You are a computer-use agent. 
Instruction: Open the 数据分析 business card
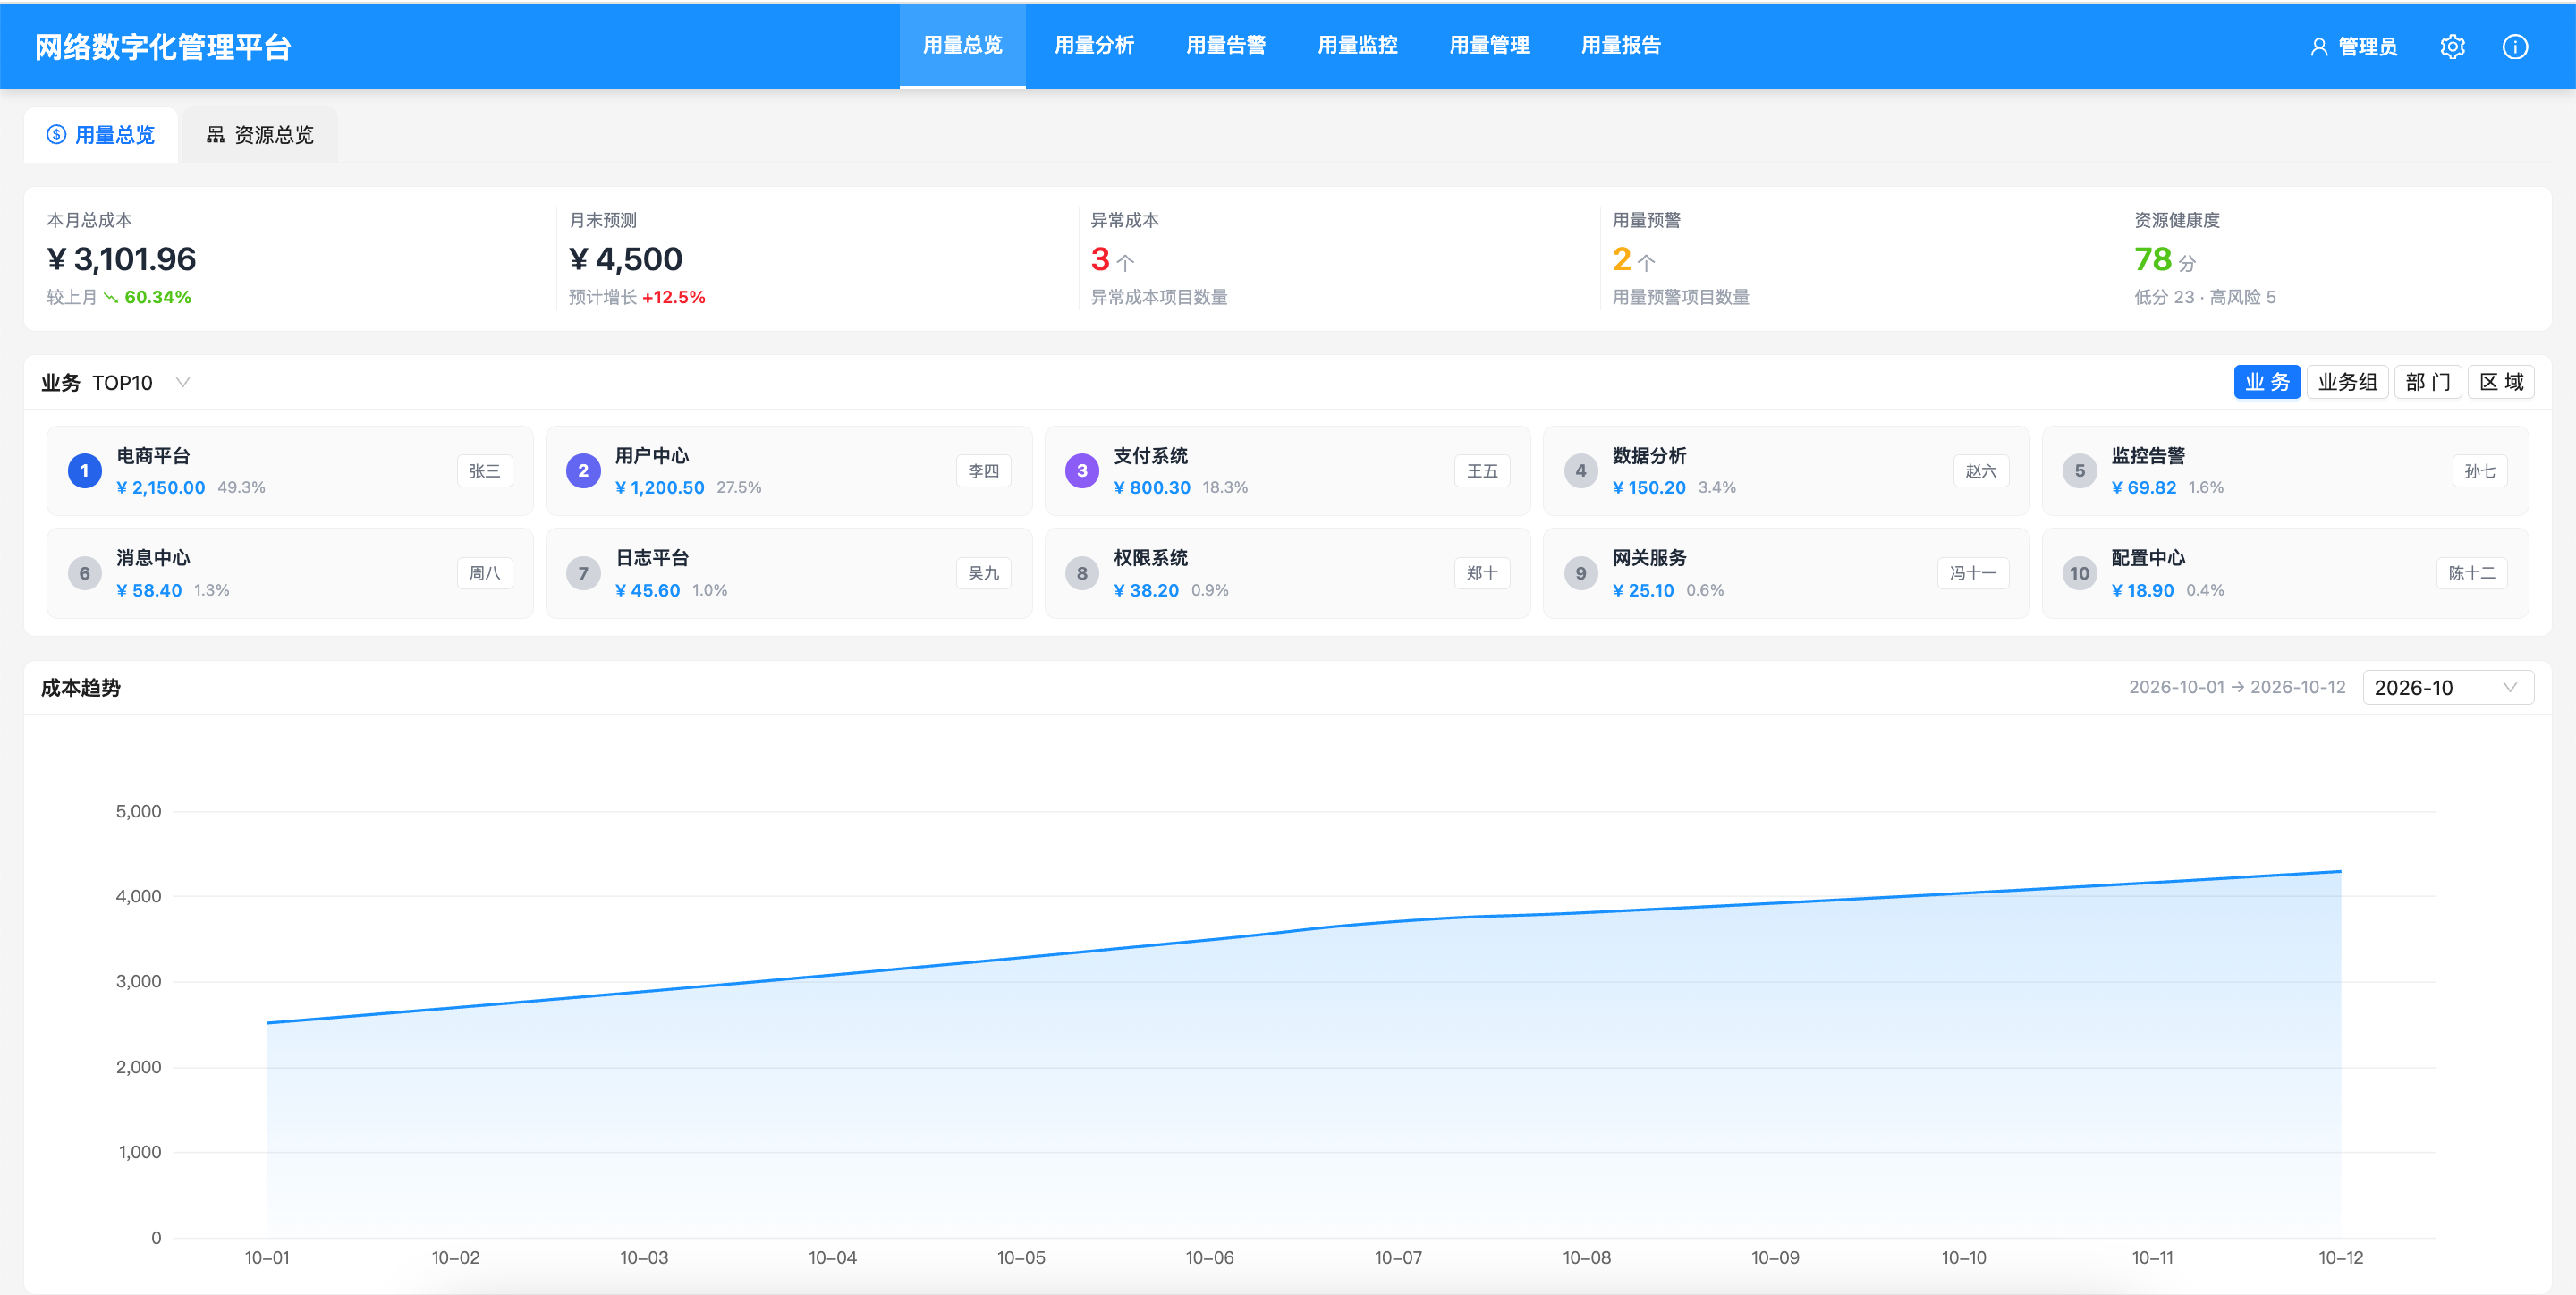coord(1786,471)
